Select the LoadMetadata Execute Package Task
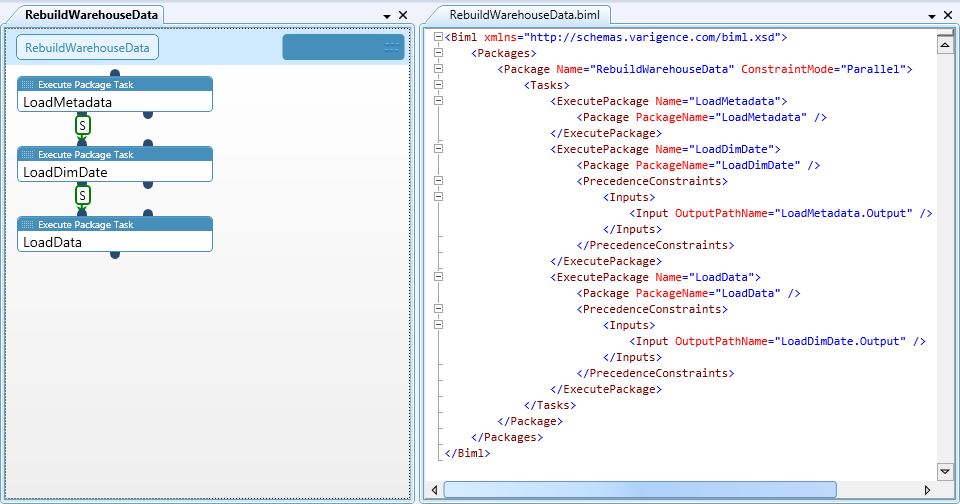The image size is (960, 504). tap(115, 94)
